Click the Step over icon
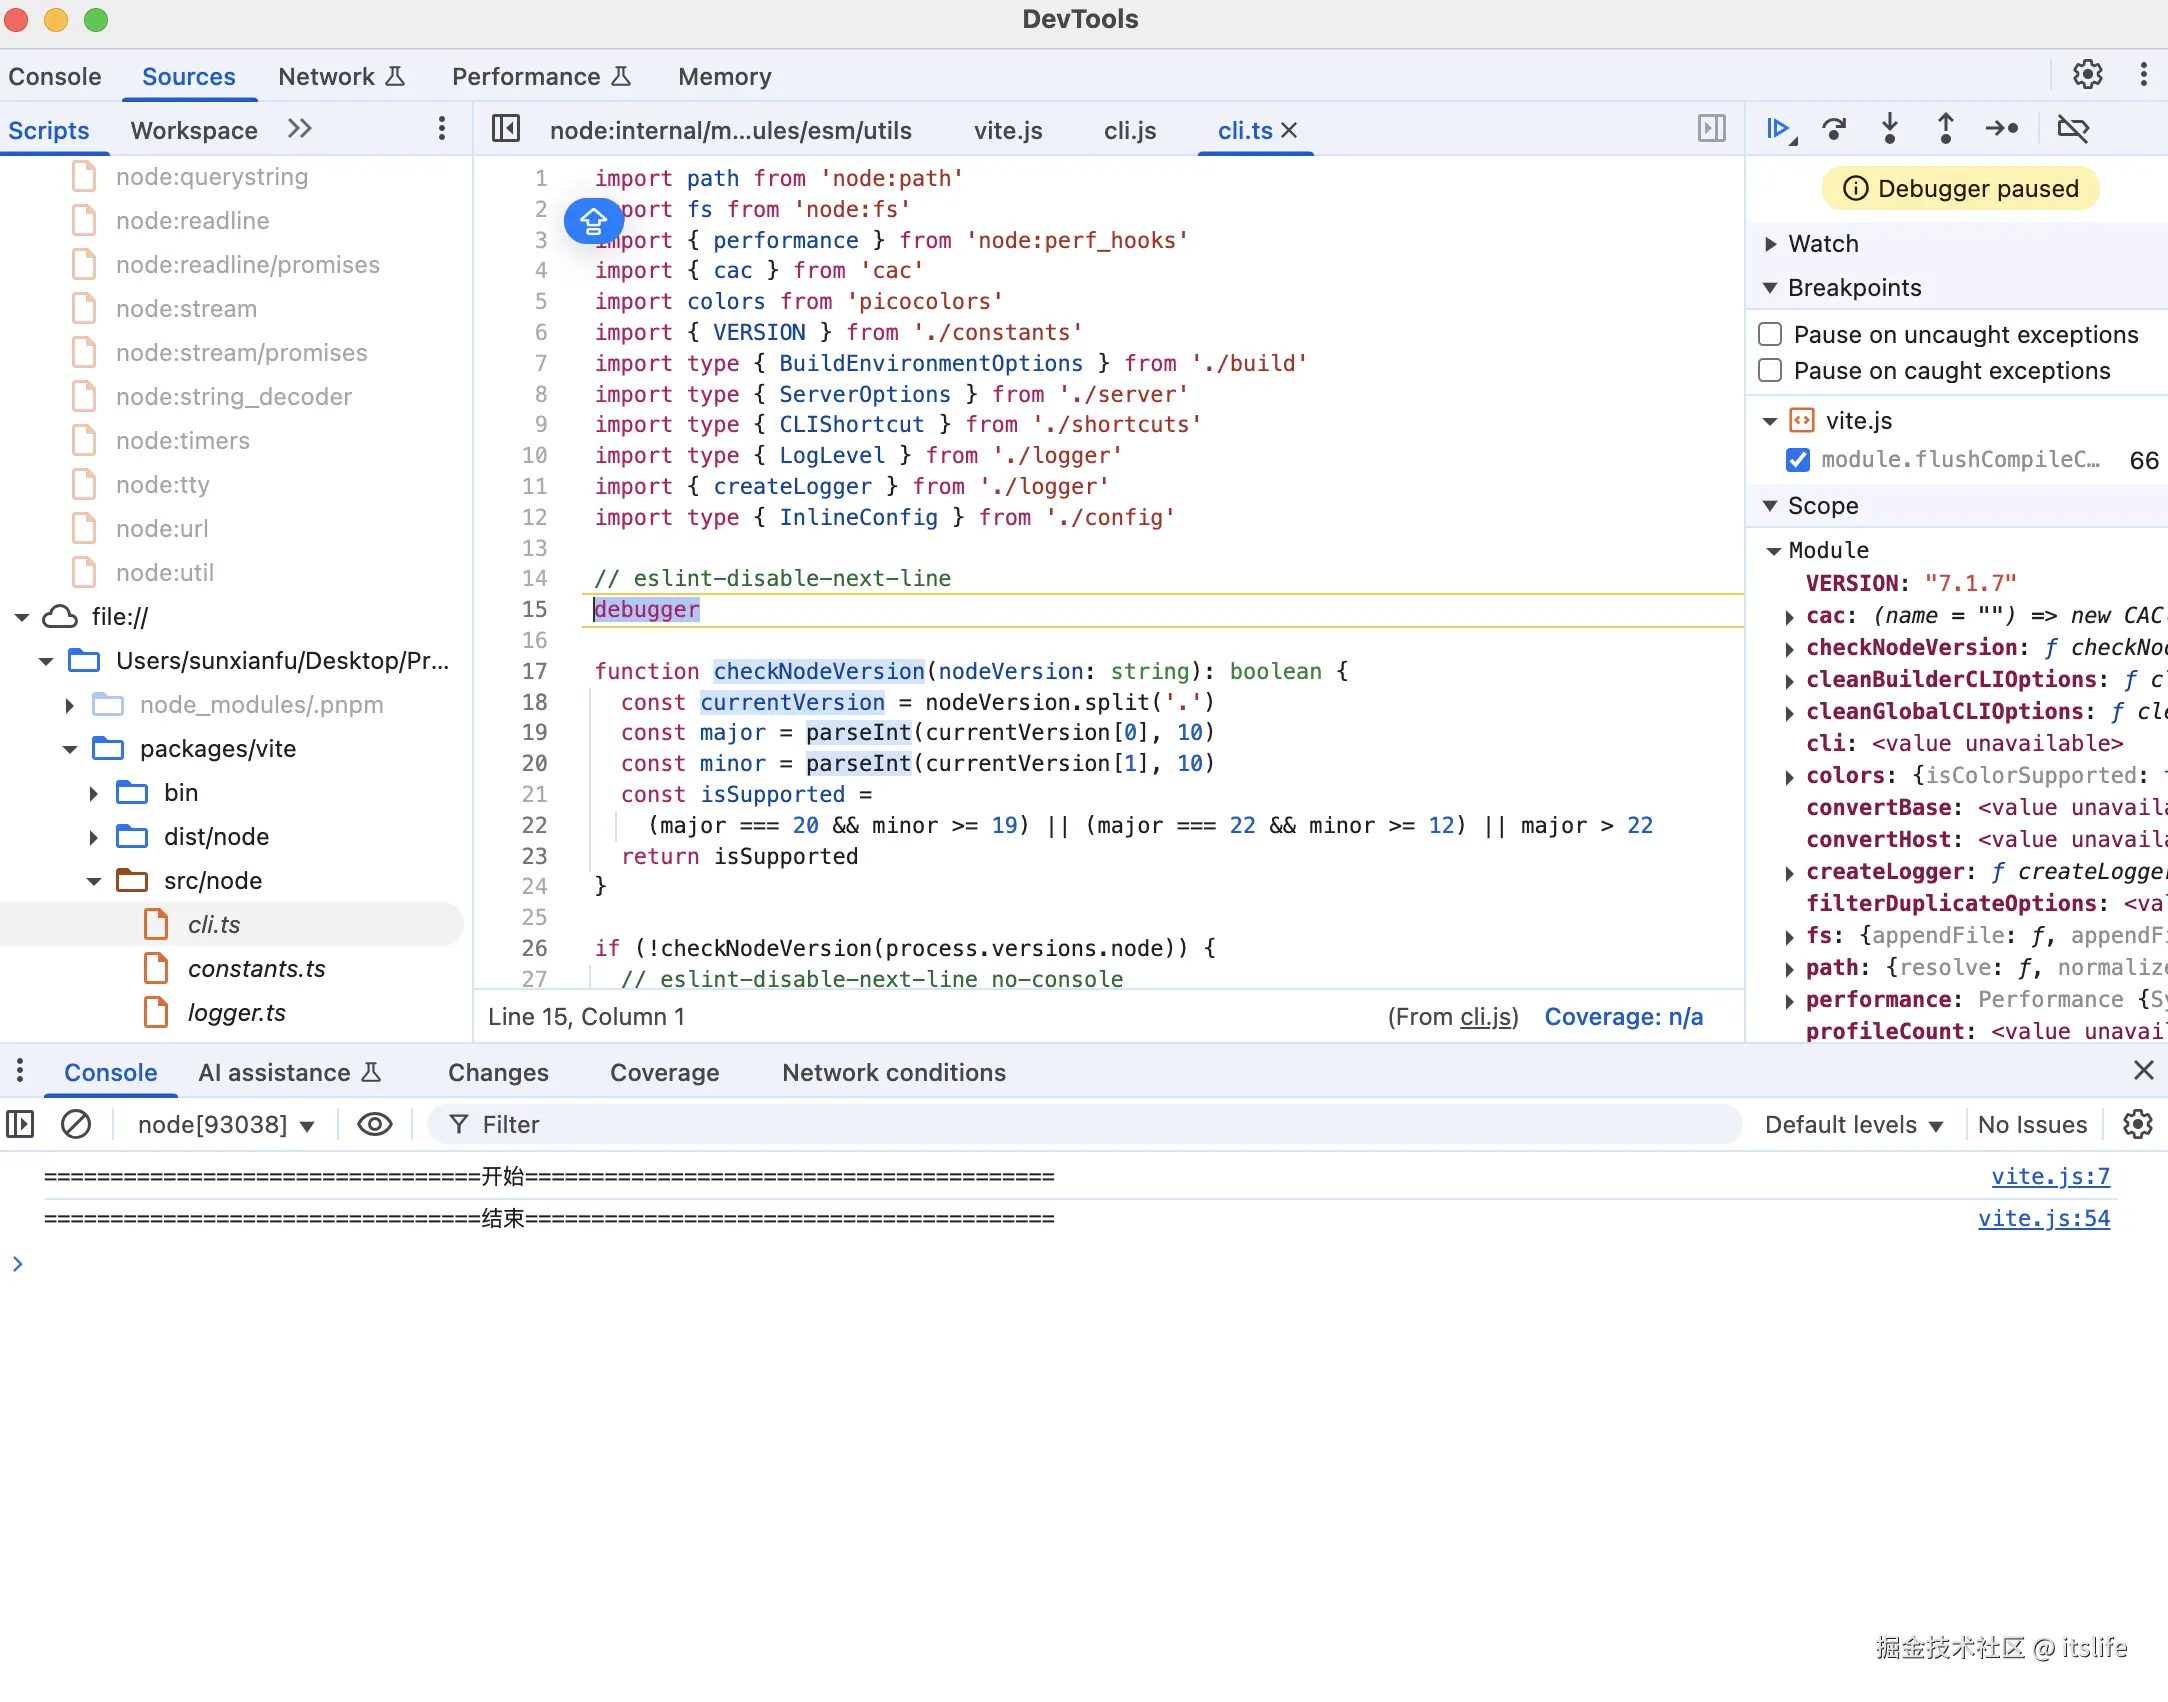This screenshot has height=1702, width=2168. pos(1834,129)
